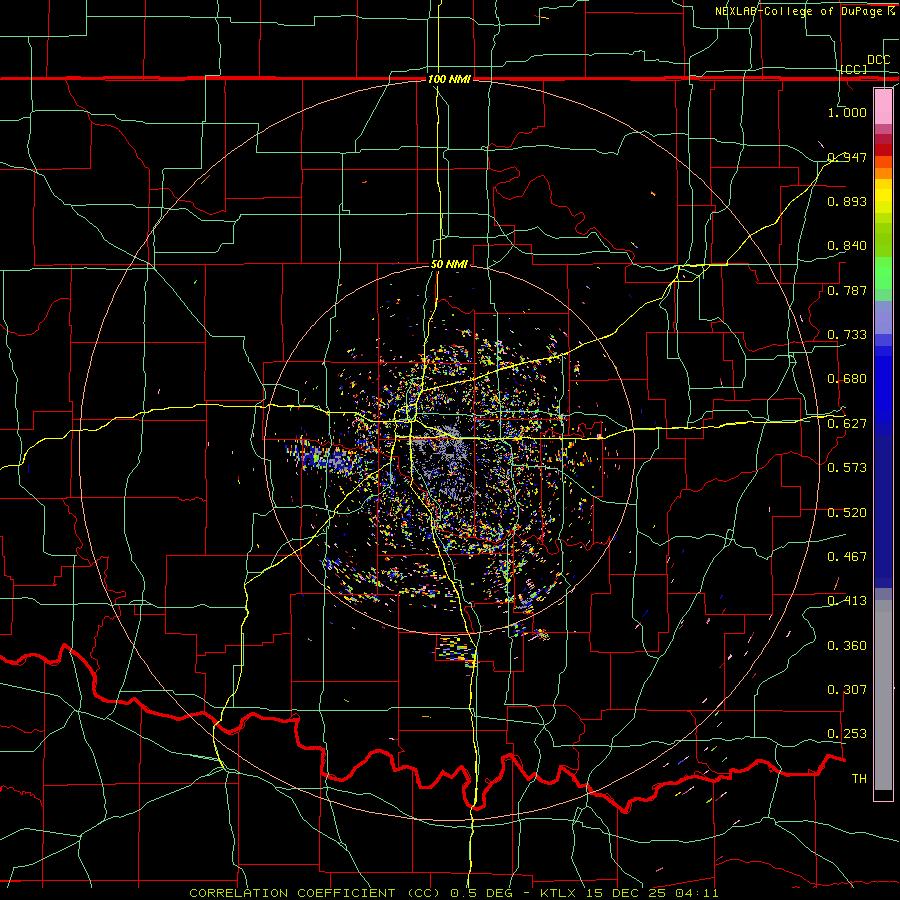Click the DCC product label above the scale
The height and width of the screenshot is (900, 900).
coord(879,60)
